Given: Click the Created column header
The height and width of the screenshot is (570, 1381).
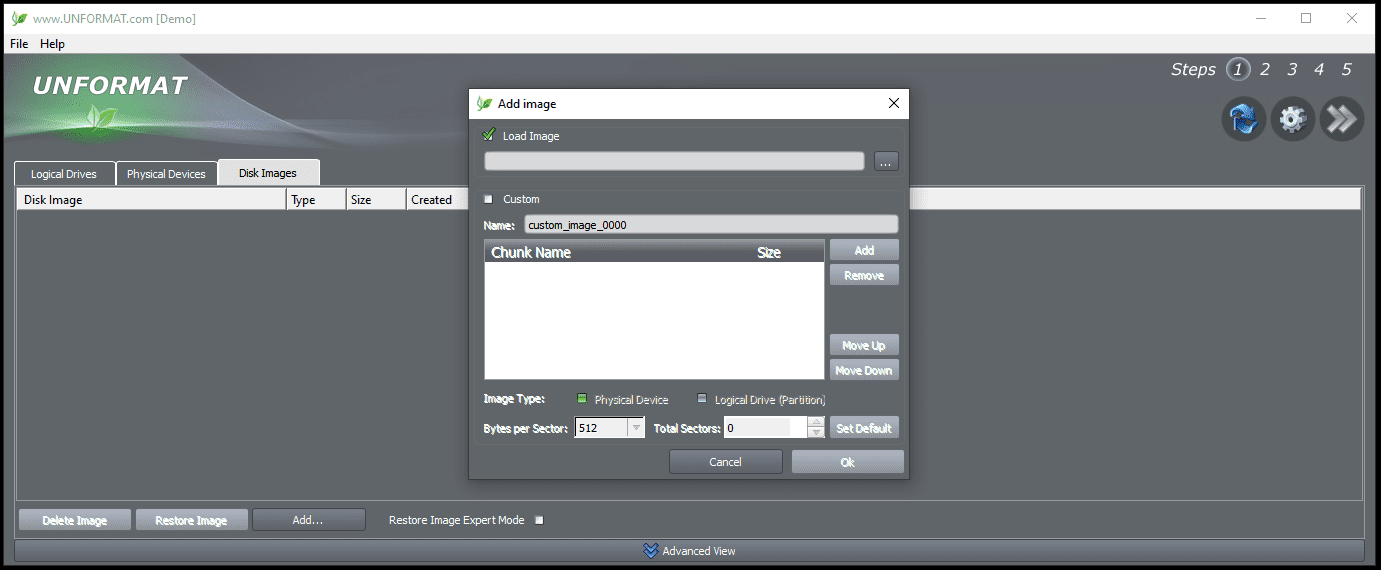Looking at the screenshot, I should (437, 199).
